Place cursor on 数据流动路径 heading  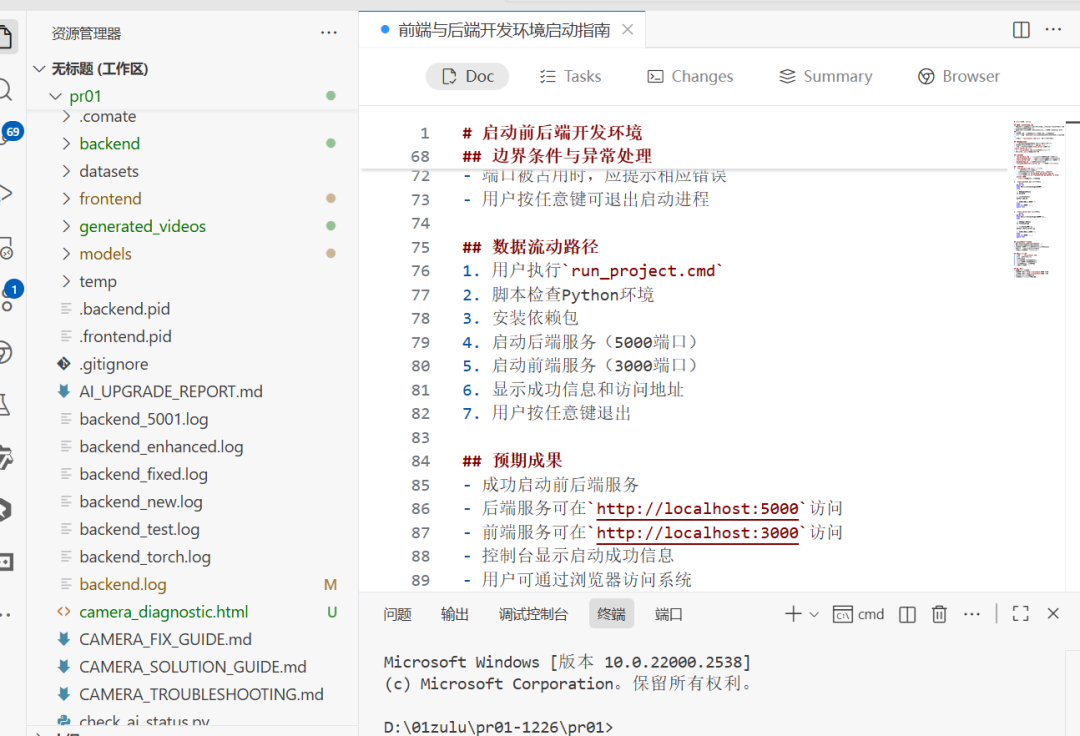(530, 247)
